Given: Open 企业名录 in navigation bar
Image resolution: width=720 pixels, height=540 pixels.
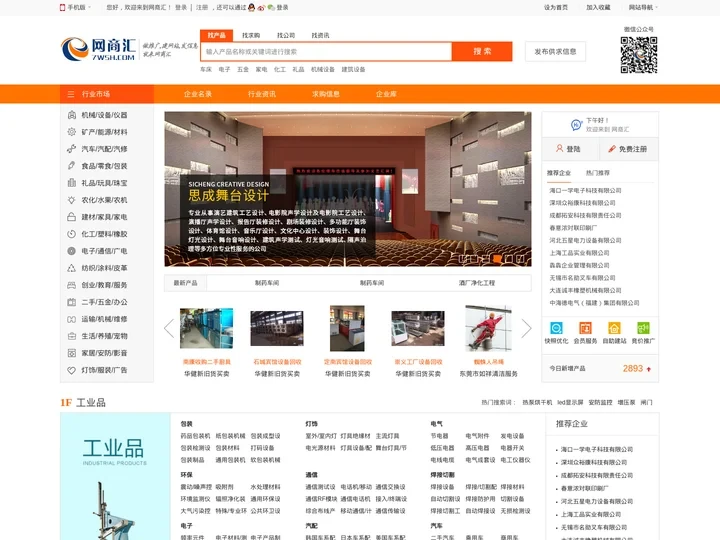Looking at the screenshot, I should click(x=198, y=94).
